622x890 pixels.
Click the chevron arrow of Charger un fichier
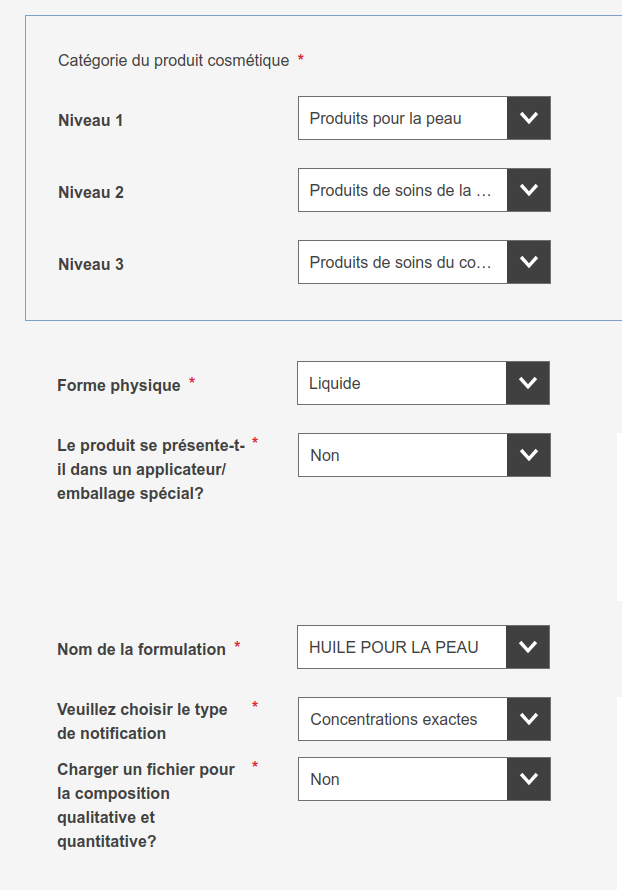(528, 779)
